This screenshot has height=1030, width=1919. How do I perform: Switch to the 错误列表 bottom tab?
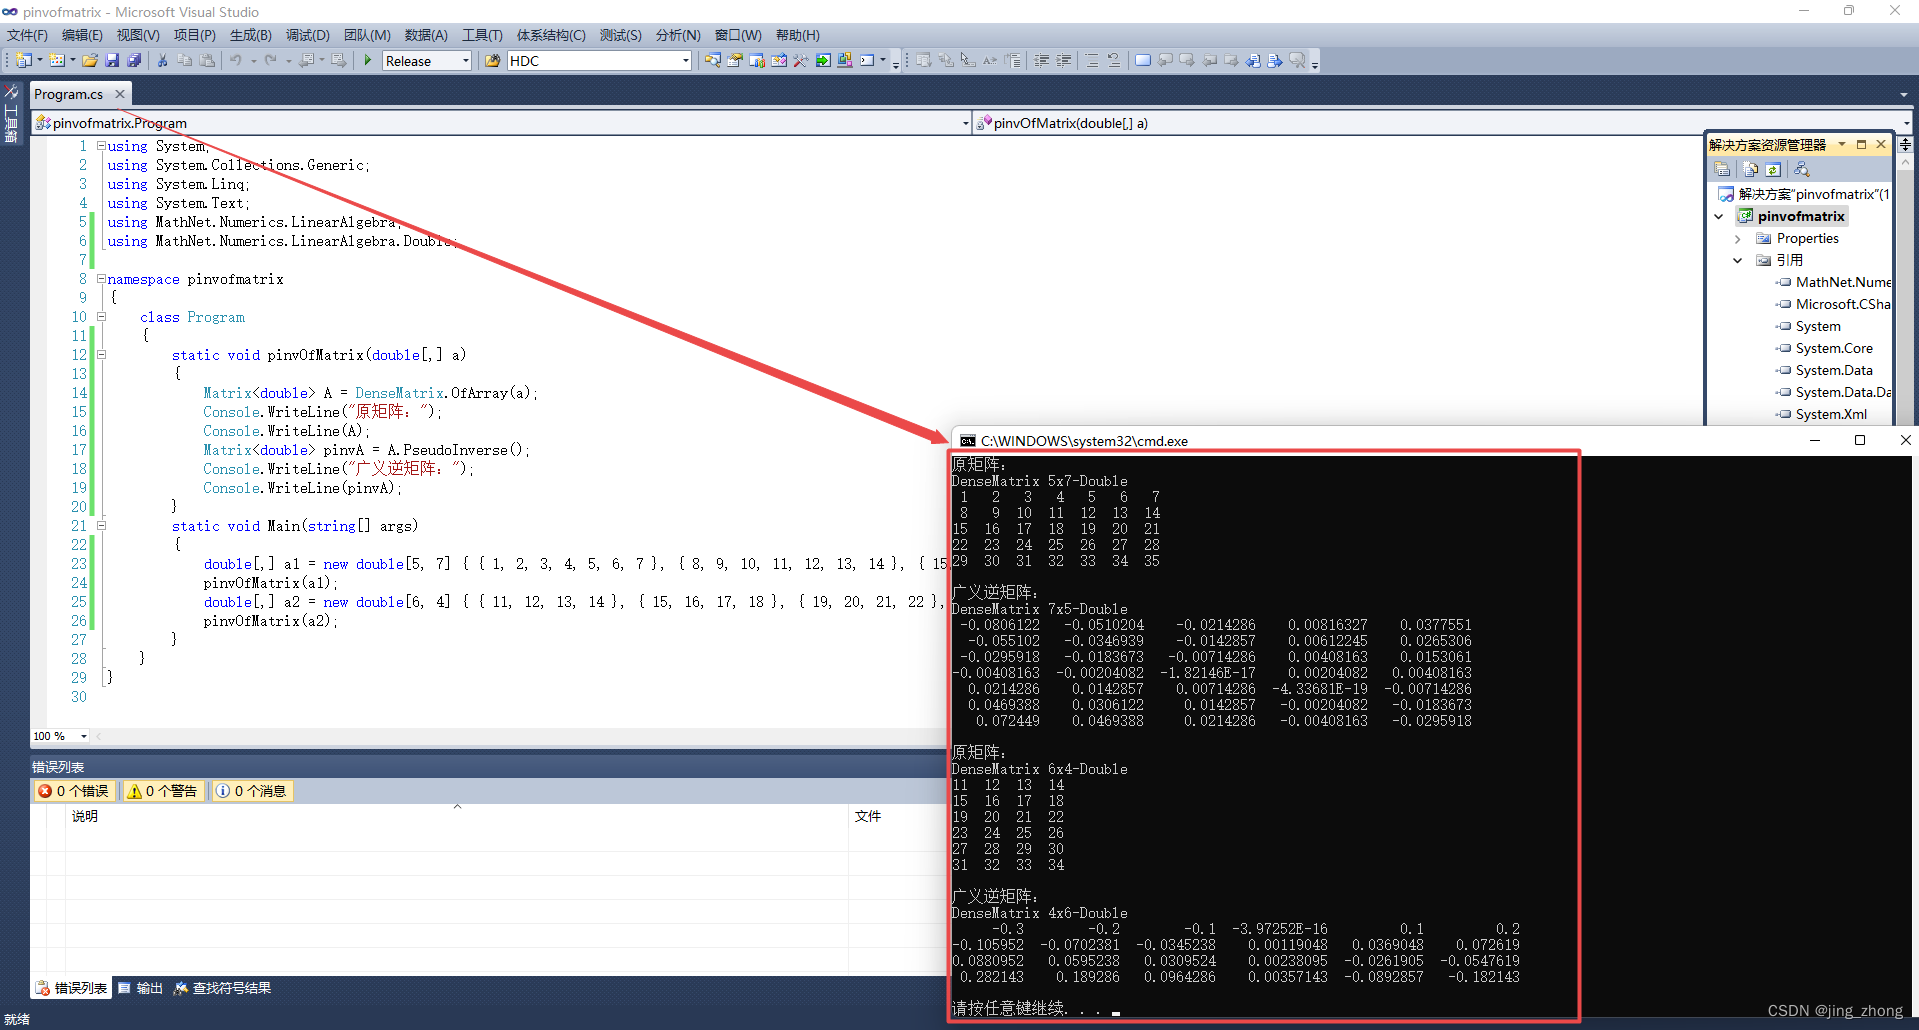pos(71,988)
